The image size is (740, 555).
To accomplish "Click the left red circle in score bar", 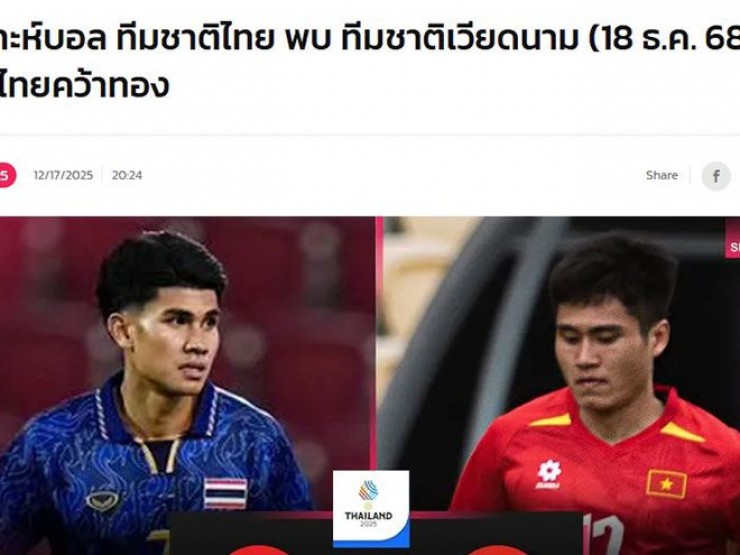I will click(259, 550).
